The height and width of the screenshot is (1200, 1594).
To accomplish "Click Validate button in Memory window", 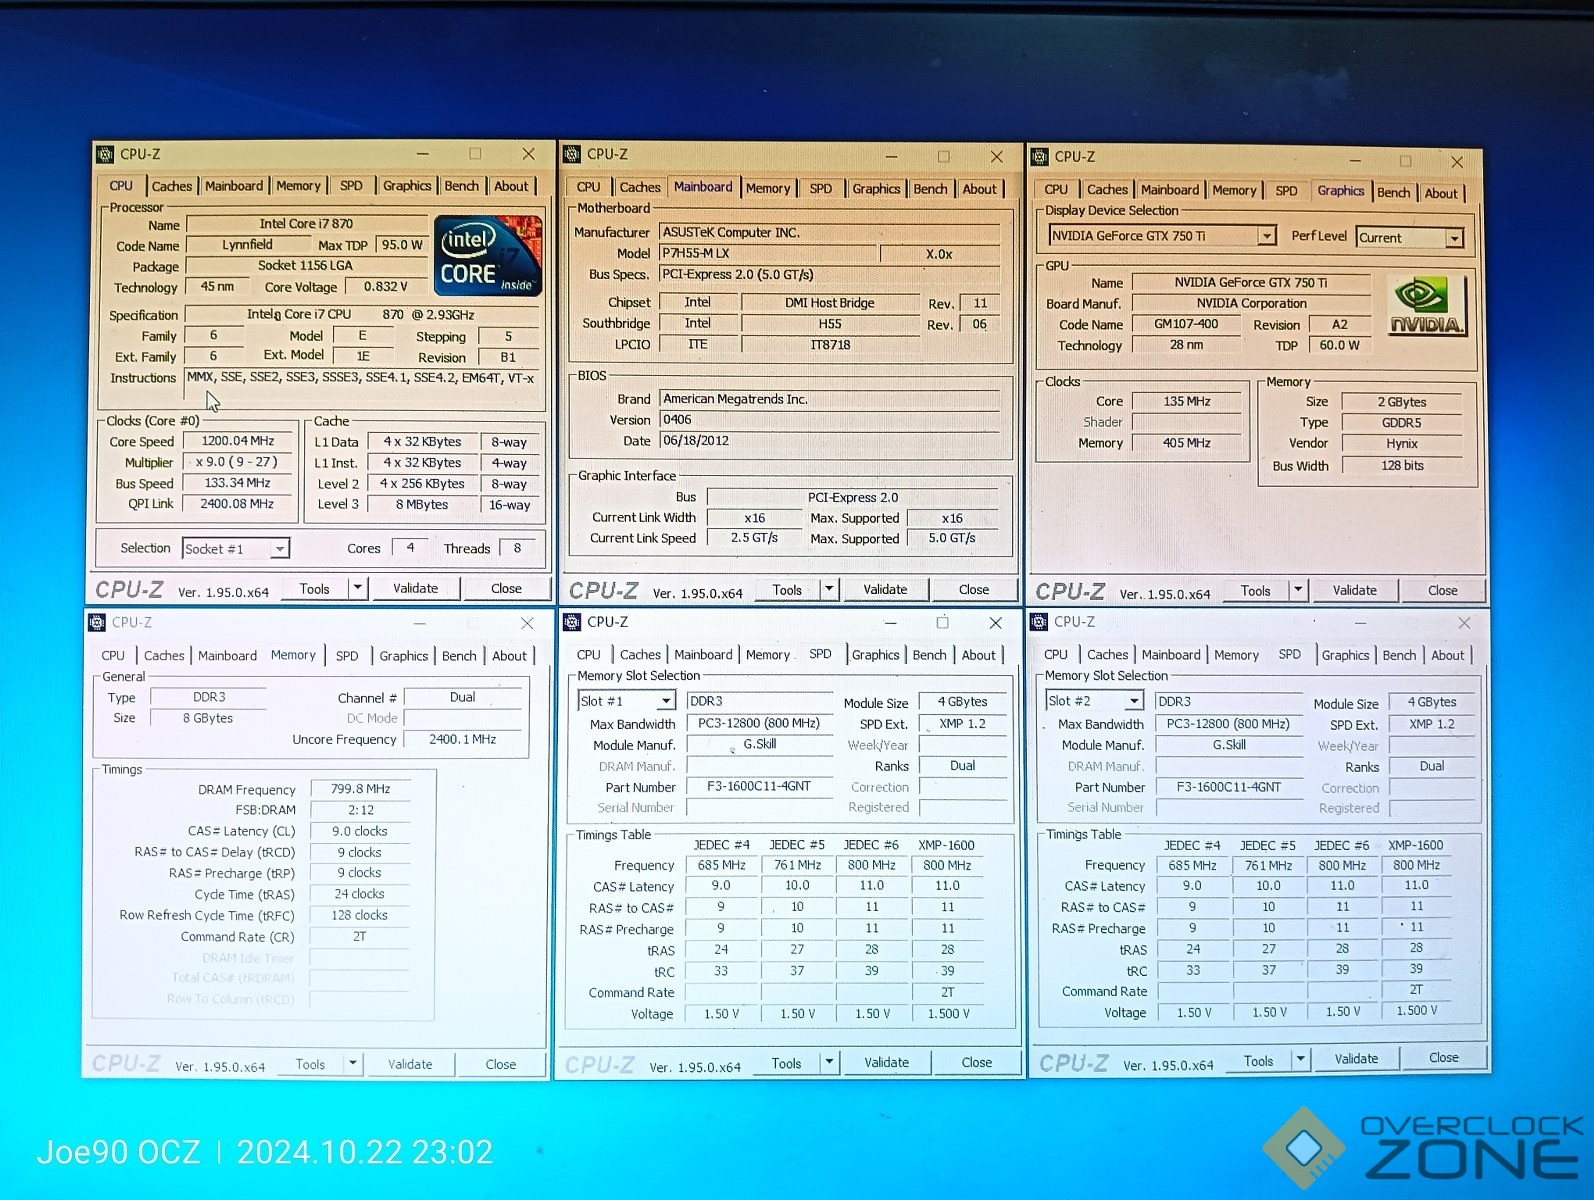I will coord(410,1064).
